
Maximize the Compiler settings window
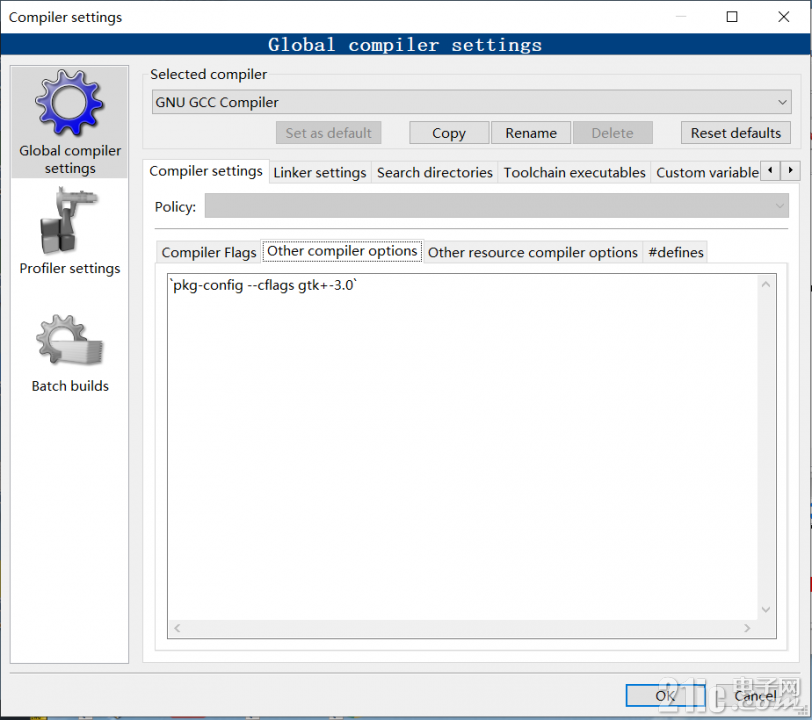[732, 17]
